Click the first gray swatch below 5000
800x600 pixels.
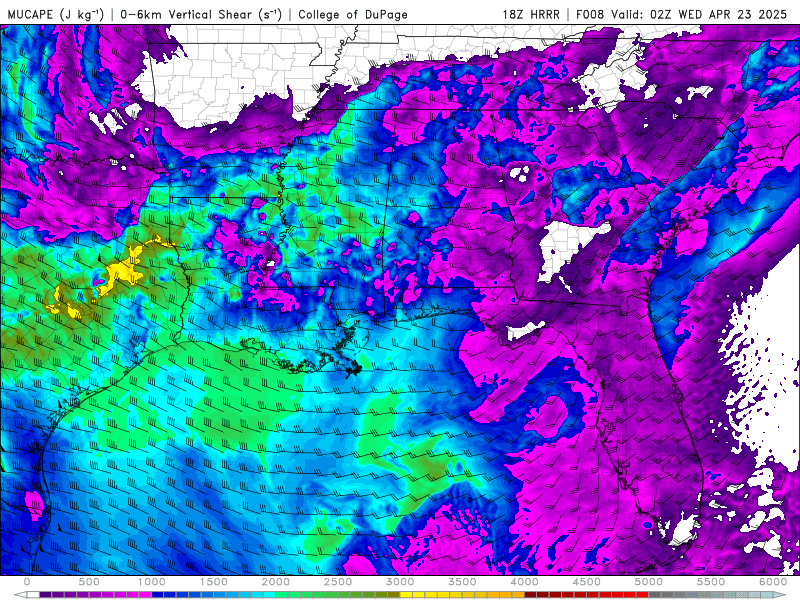click(655, 594)
